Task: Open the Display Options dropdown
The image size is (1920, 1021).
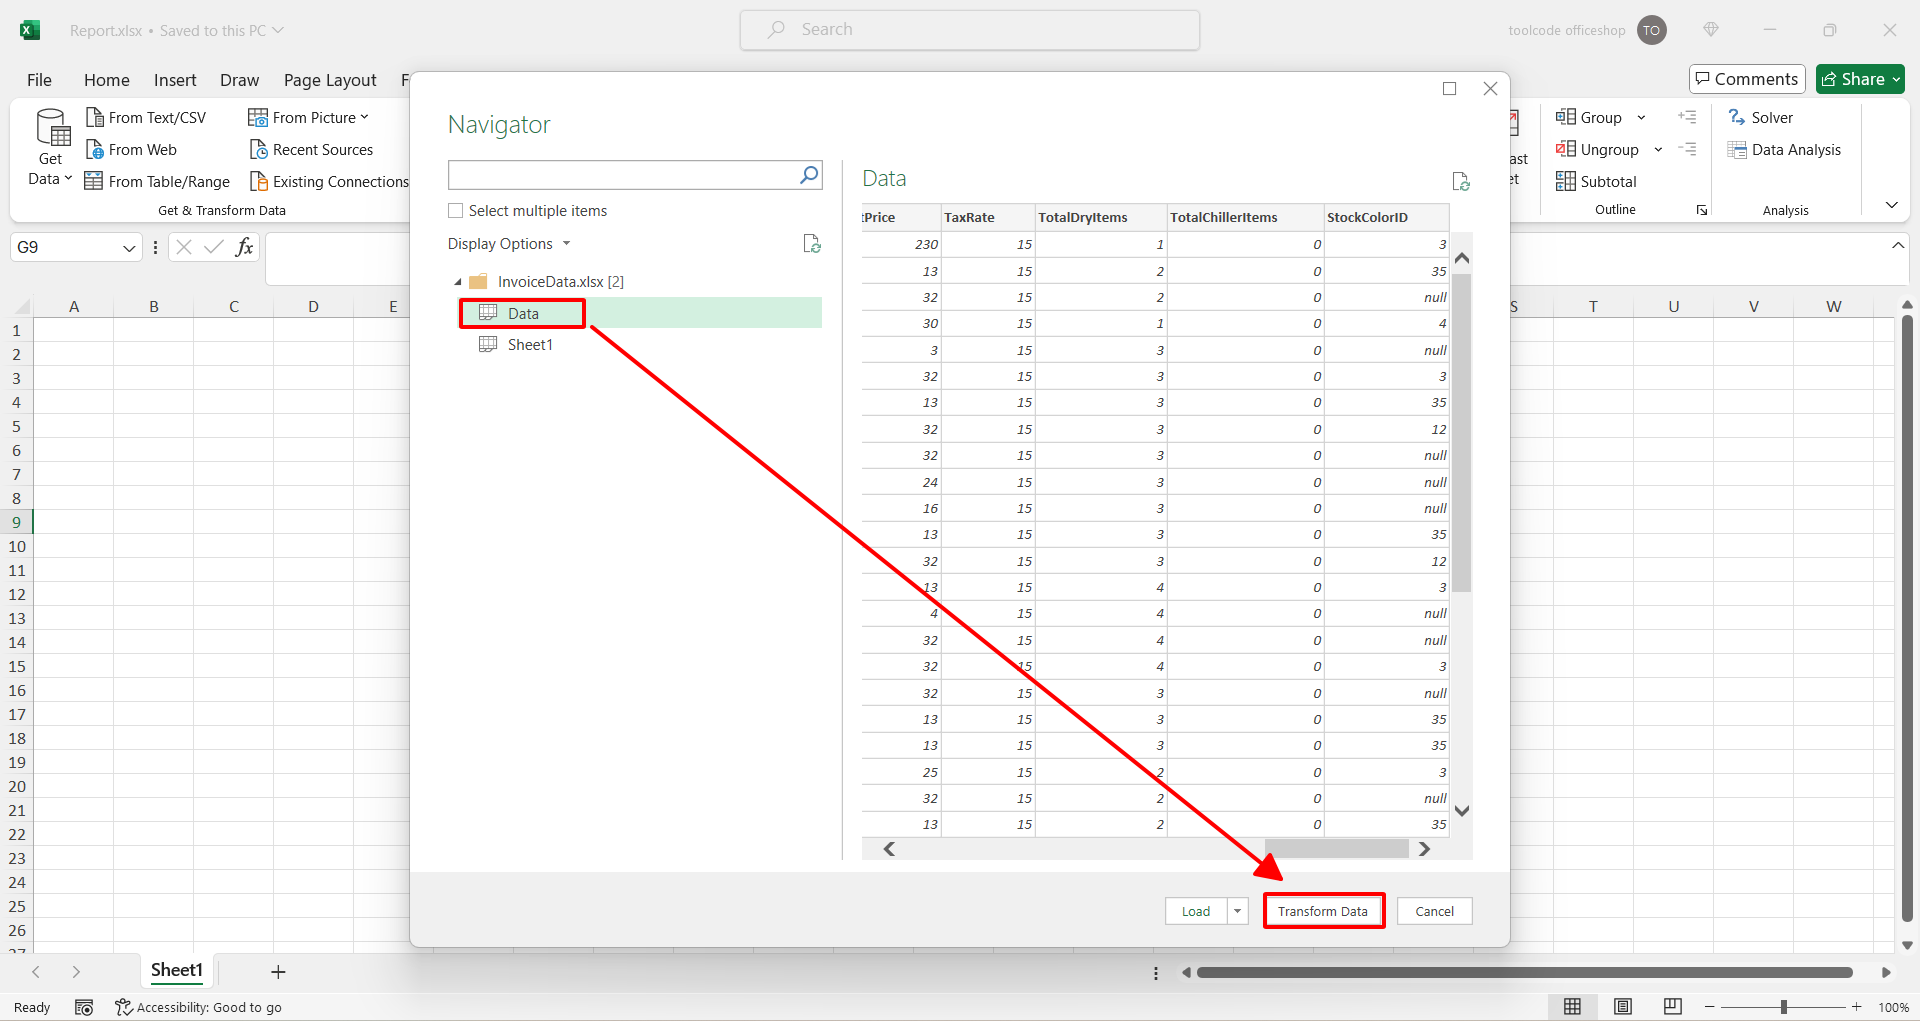Action: [x=509, y=244]
